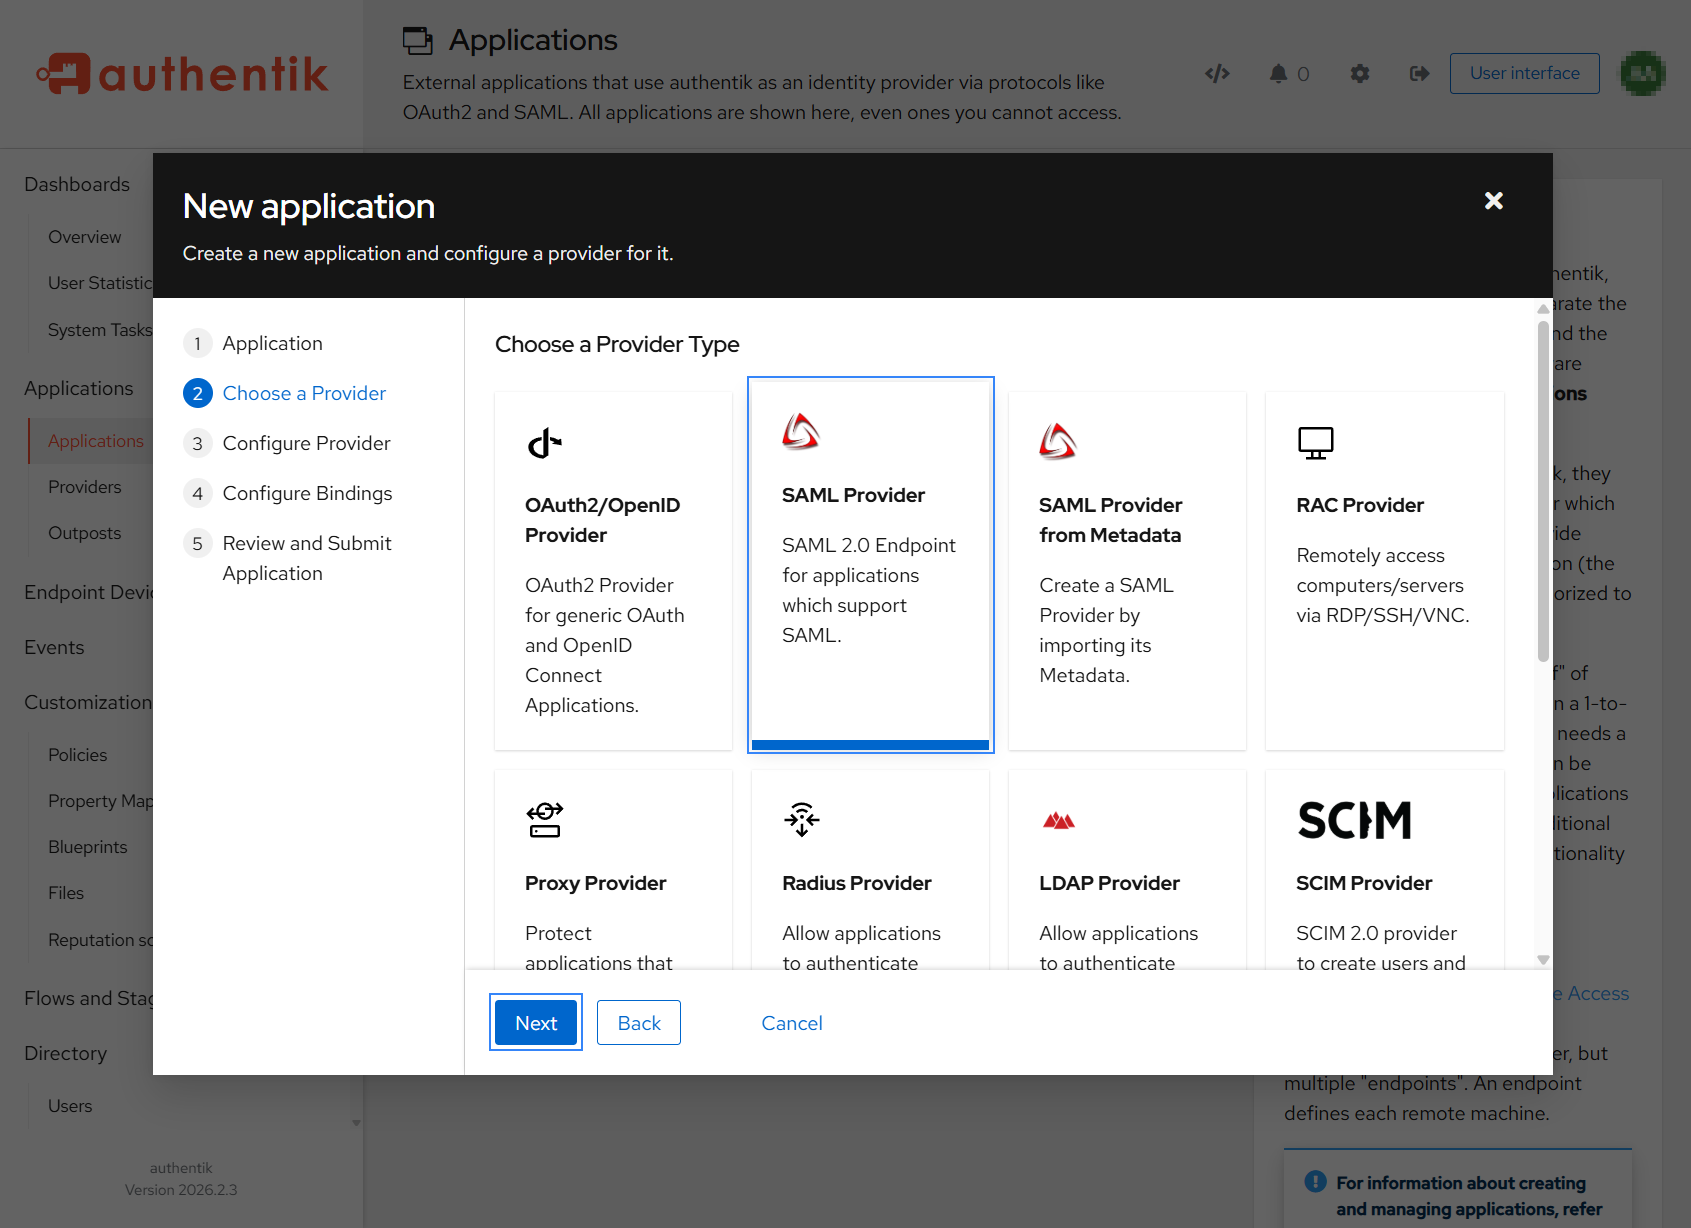The height and width of the screenshot is (1228, 1691).
Task: Expand the Directory sidebar section
Action: (x=65, y=1053)
